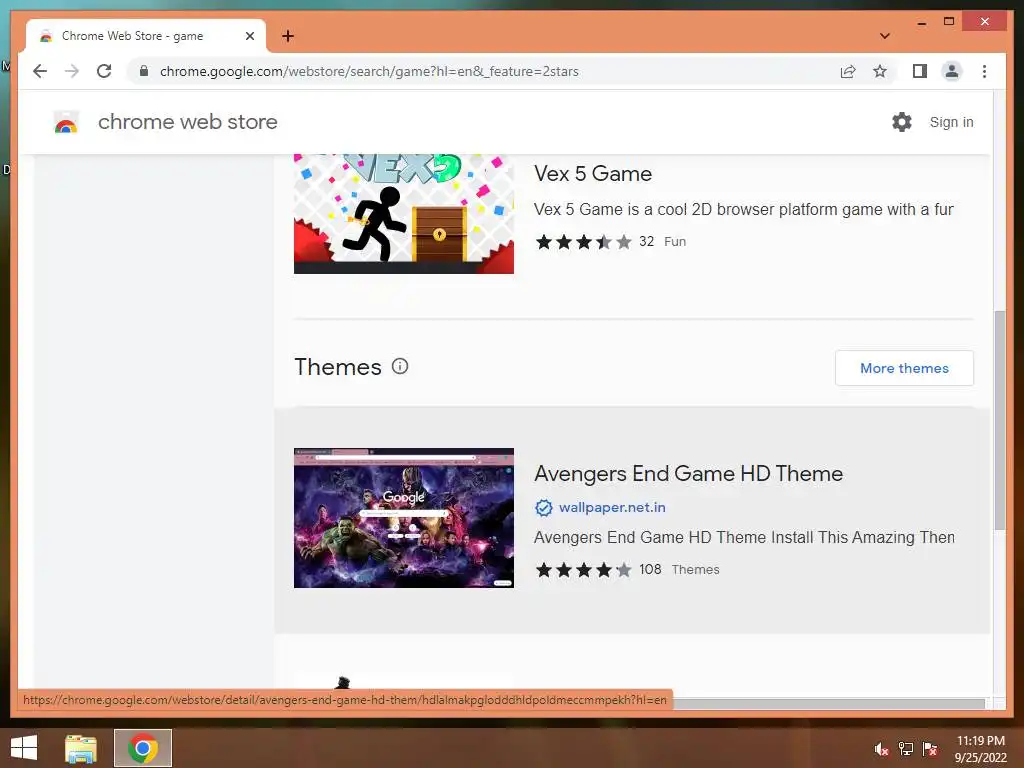Viewport: 1024px width, 768px height.
Task: Select the Chrome Web Store - game tab
Action: (146, 36)
